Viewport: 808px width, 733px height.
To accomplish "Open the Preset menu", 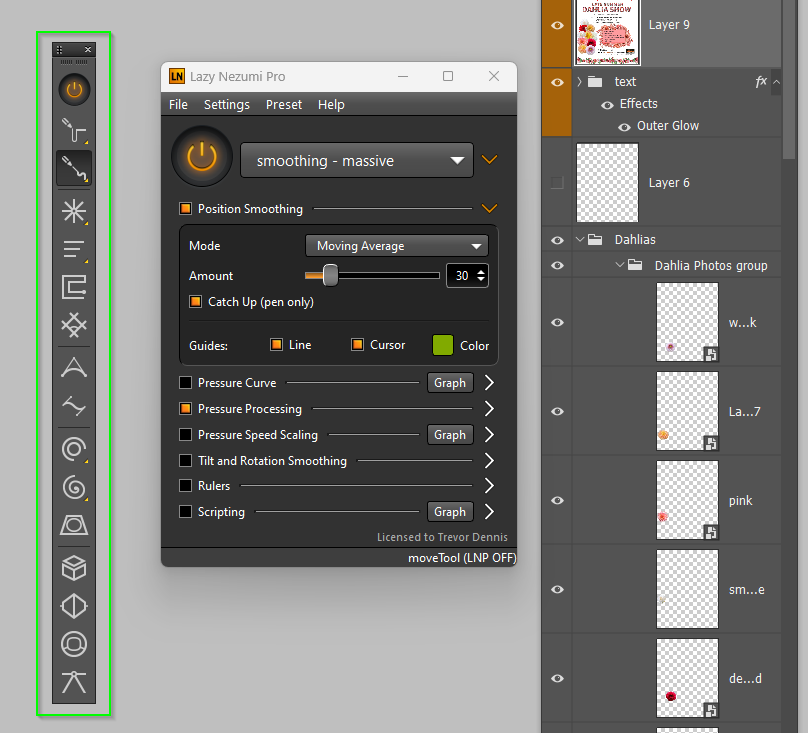I will coord(284,104).
